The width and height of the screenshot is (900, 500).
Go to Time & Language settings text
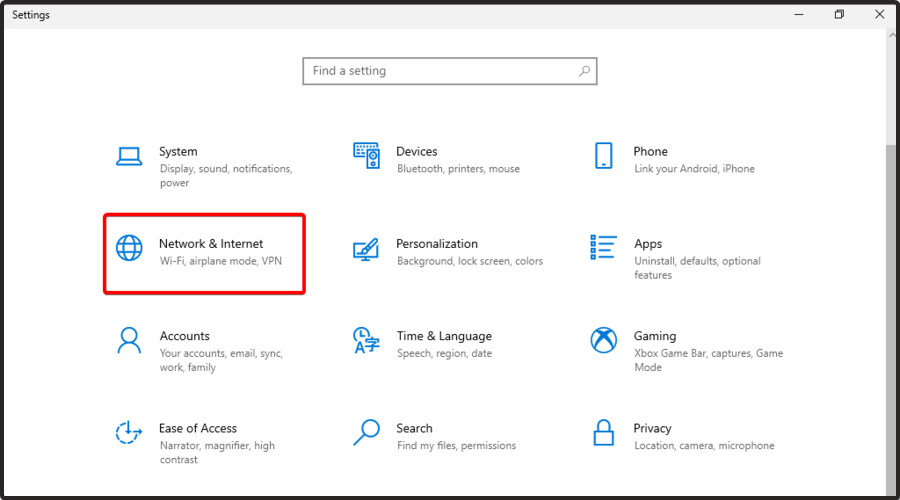coord(444,336)
